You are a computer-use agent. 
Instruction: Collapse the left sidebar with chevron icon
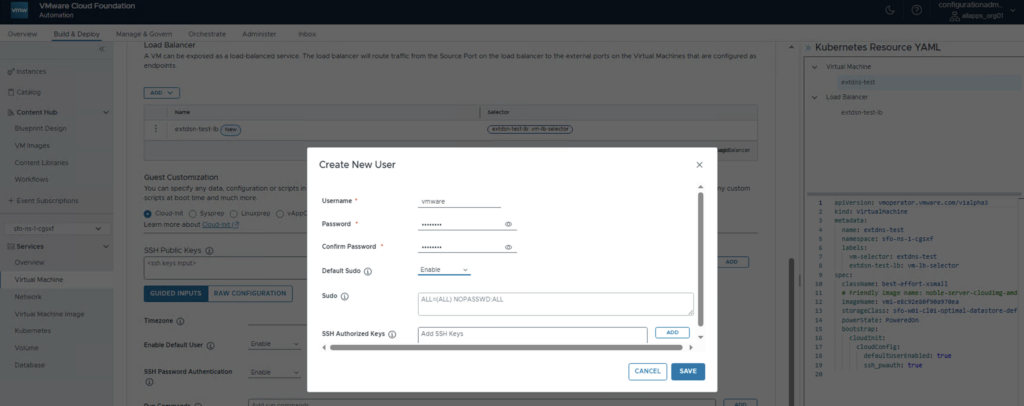101,50
